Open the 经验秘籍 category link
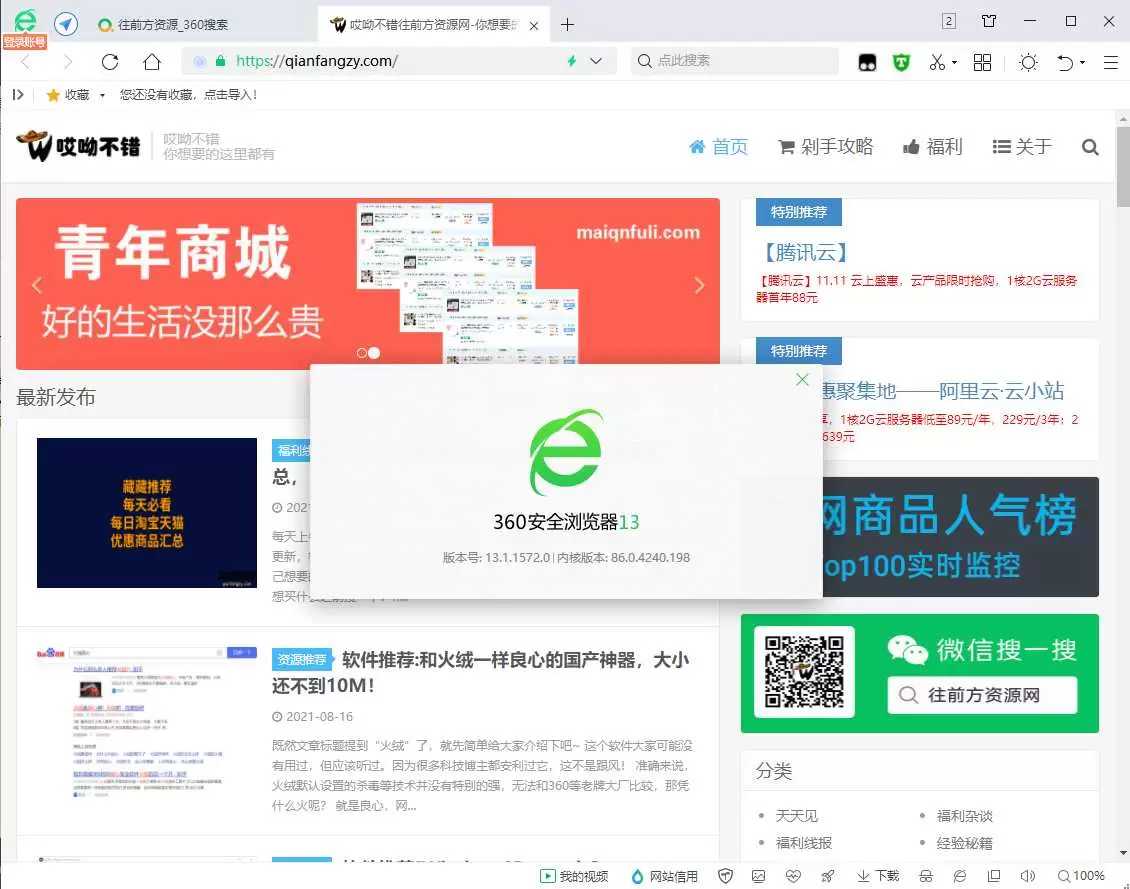This screenshot has width=1130, height=889. pyautogui.click(x=964, y=843)
